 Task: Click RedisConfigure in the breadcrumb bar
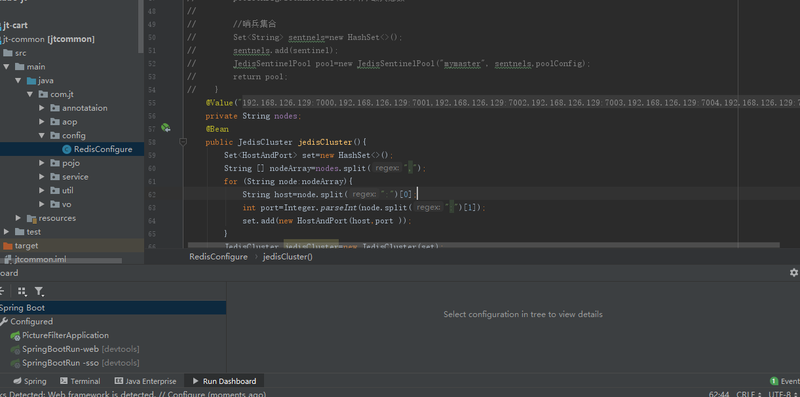click(x=218, y=257)
